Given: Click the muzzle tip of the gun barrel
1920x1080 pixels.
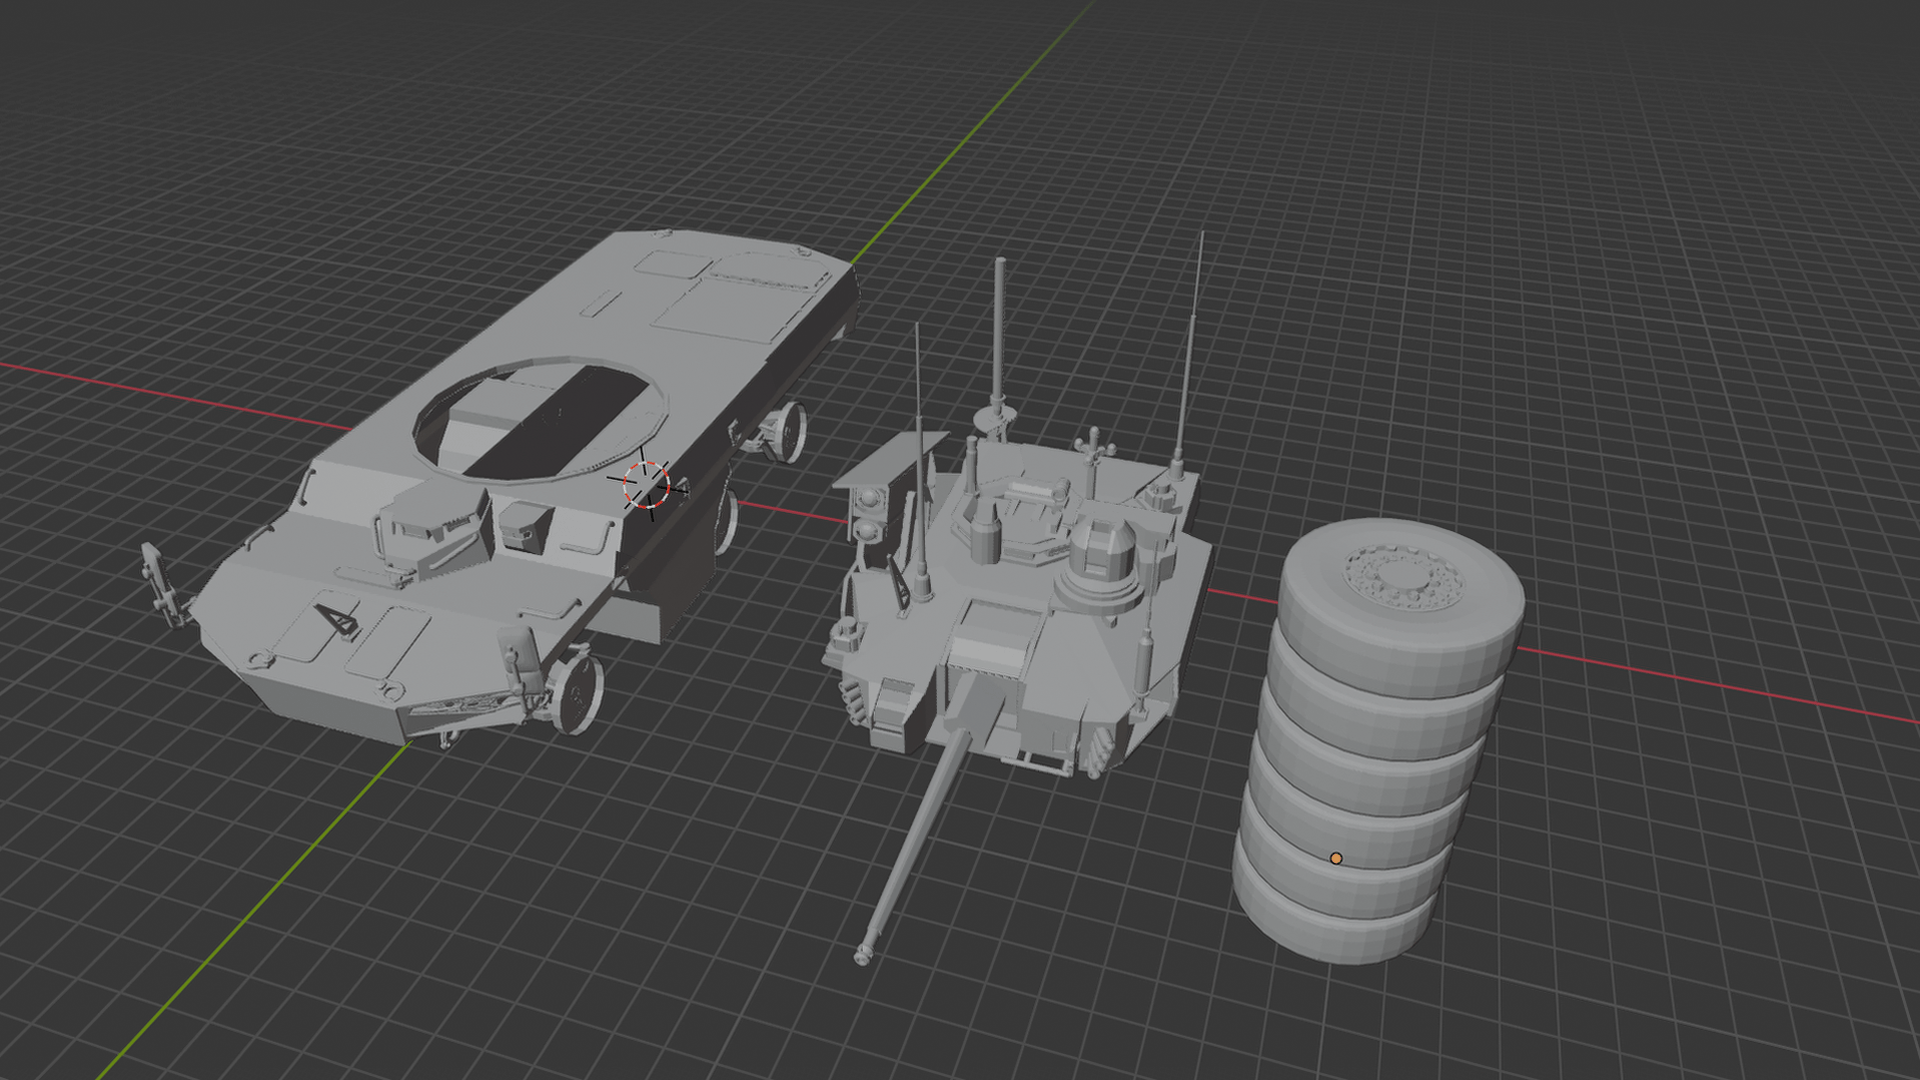Looking at the screenshot, I should (862, 956).
